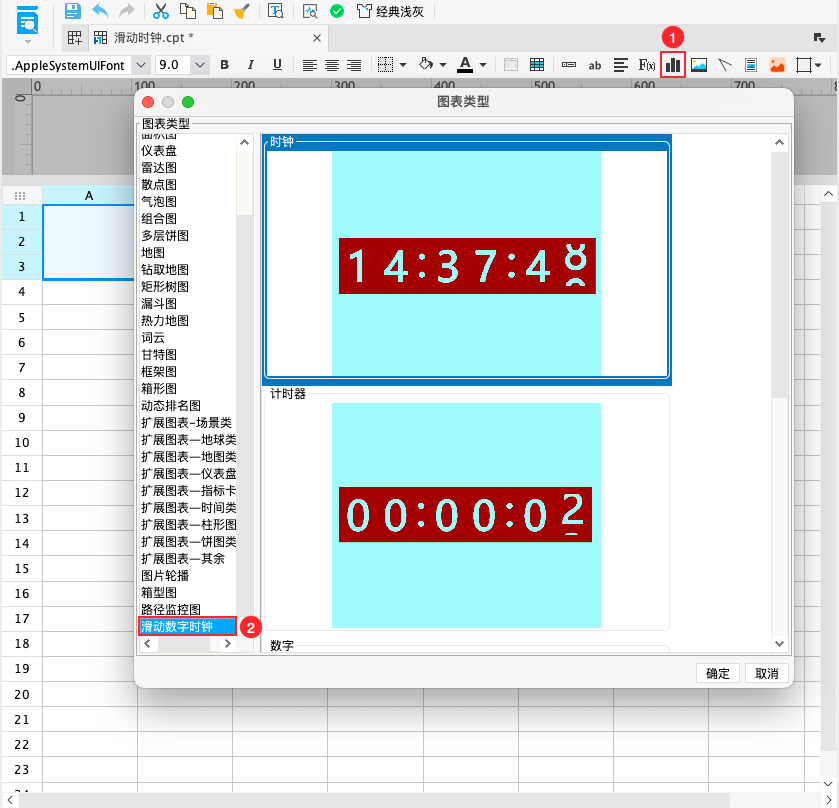Select 扩展图表—时间类 entry
Viewport: 839px width, 808px height.
[188, 508]
